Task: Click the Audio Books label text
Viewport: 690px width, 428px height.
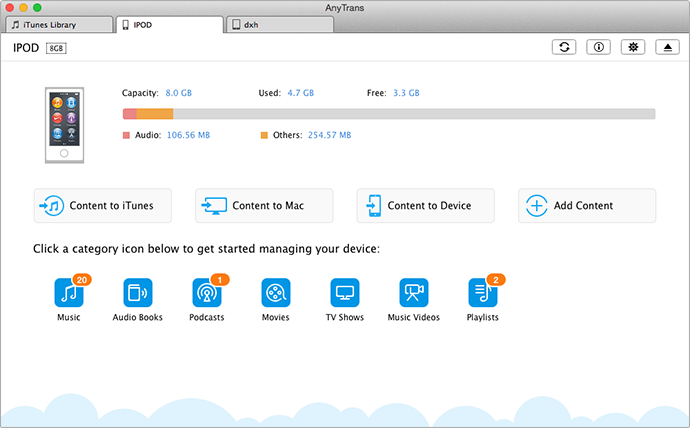Action: click(x=138, y=317)
